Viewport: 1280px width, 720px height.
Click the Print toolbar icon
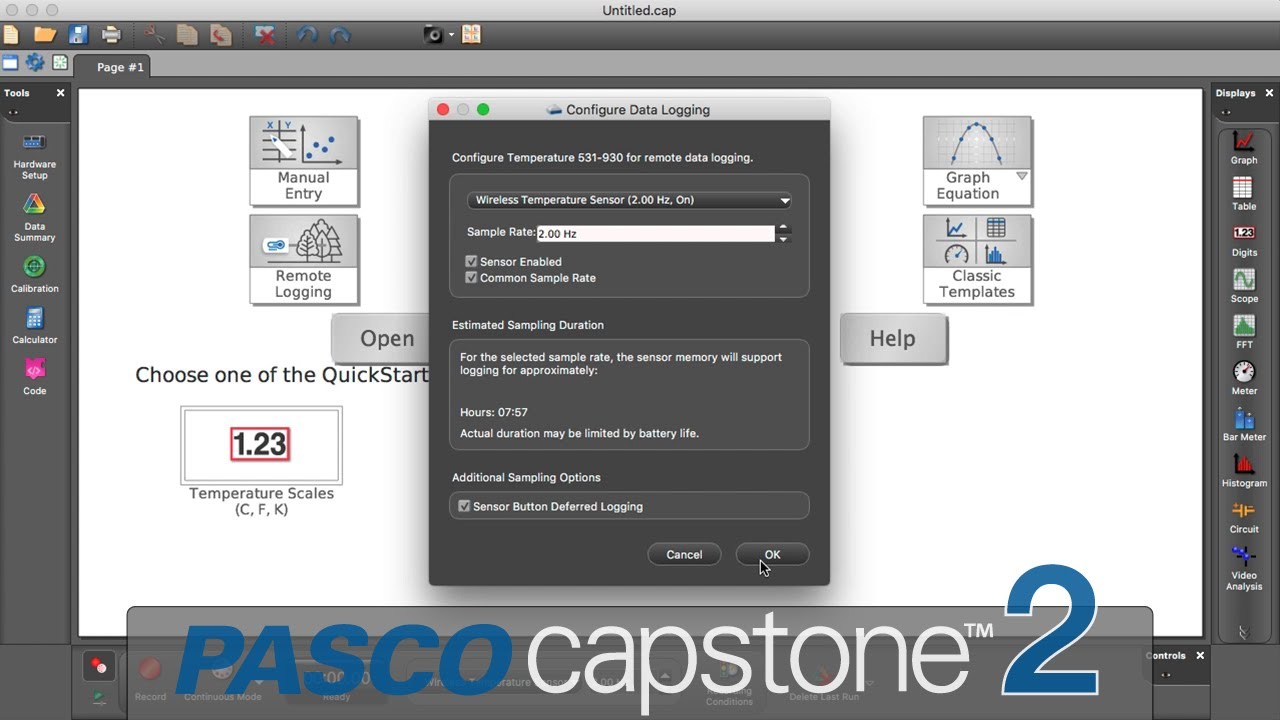(x=111, y=34)
